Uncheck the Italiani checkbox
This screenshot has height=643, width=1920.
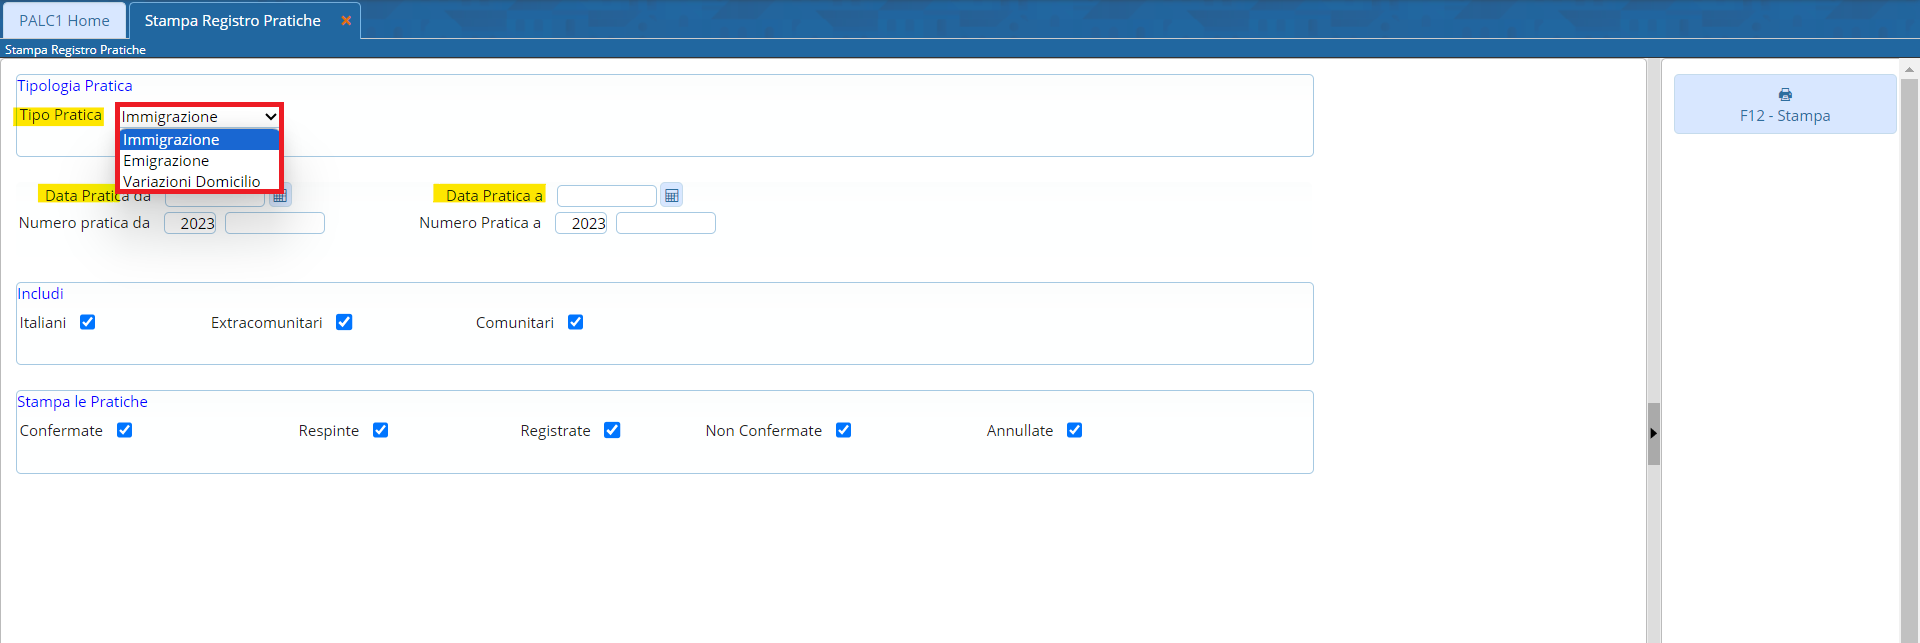click(88, 322)
